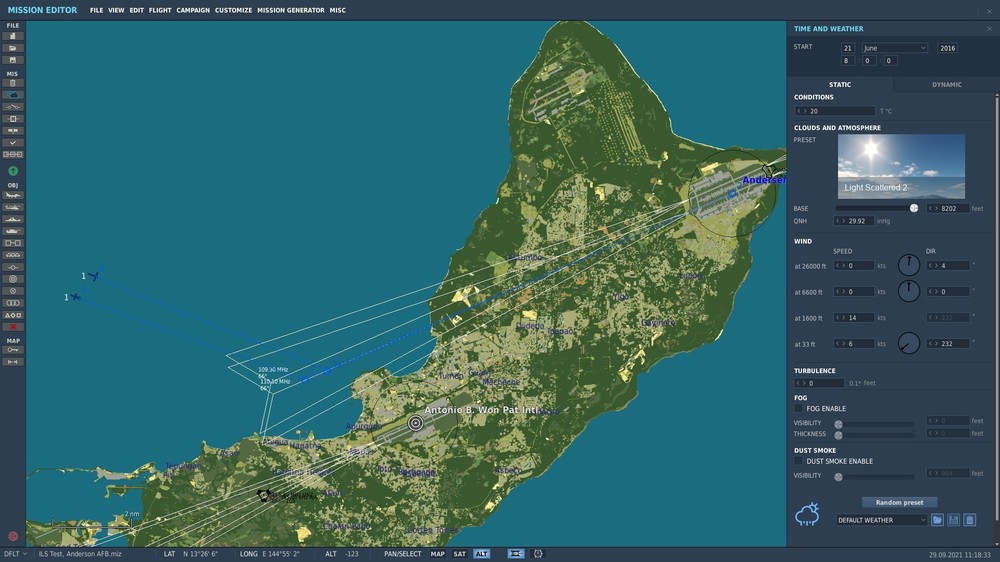Viewport: 1000px width, 562px height.
Task: Click the start hour field 8
Action: (848, 61)
